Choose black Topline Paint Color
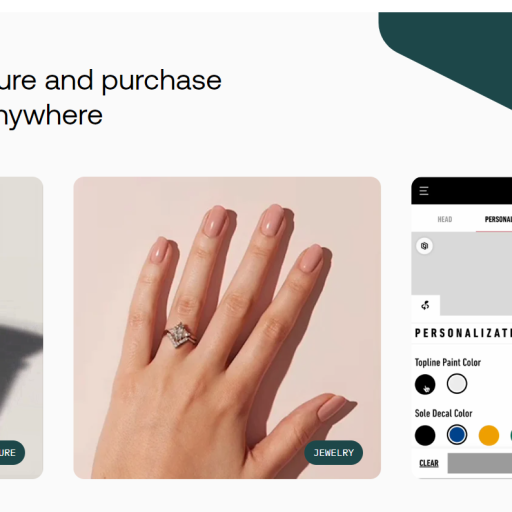The width and height of the screenshot is (512, 512). click(425, 384)
